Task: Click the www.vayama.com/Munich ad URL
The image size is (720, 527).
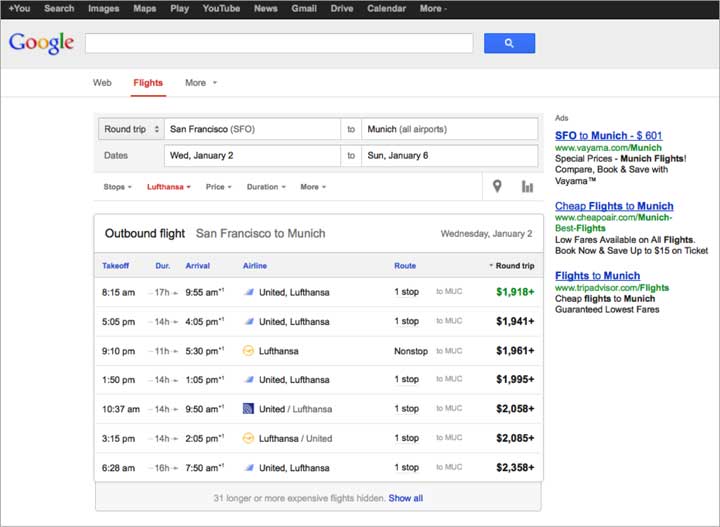Action: (x=608, y=147)
